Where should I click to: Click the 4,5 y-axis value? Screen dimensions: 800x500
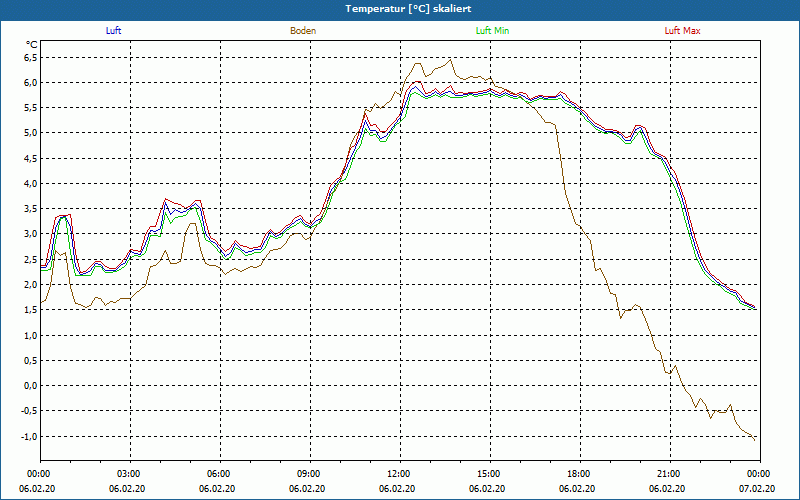[x=31, y=158]
